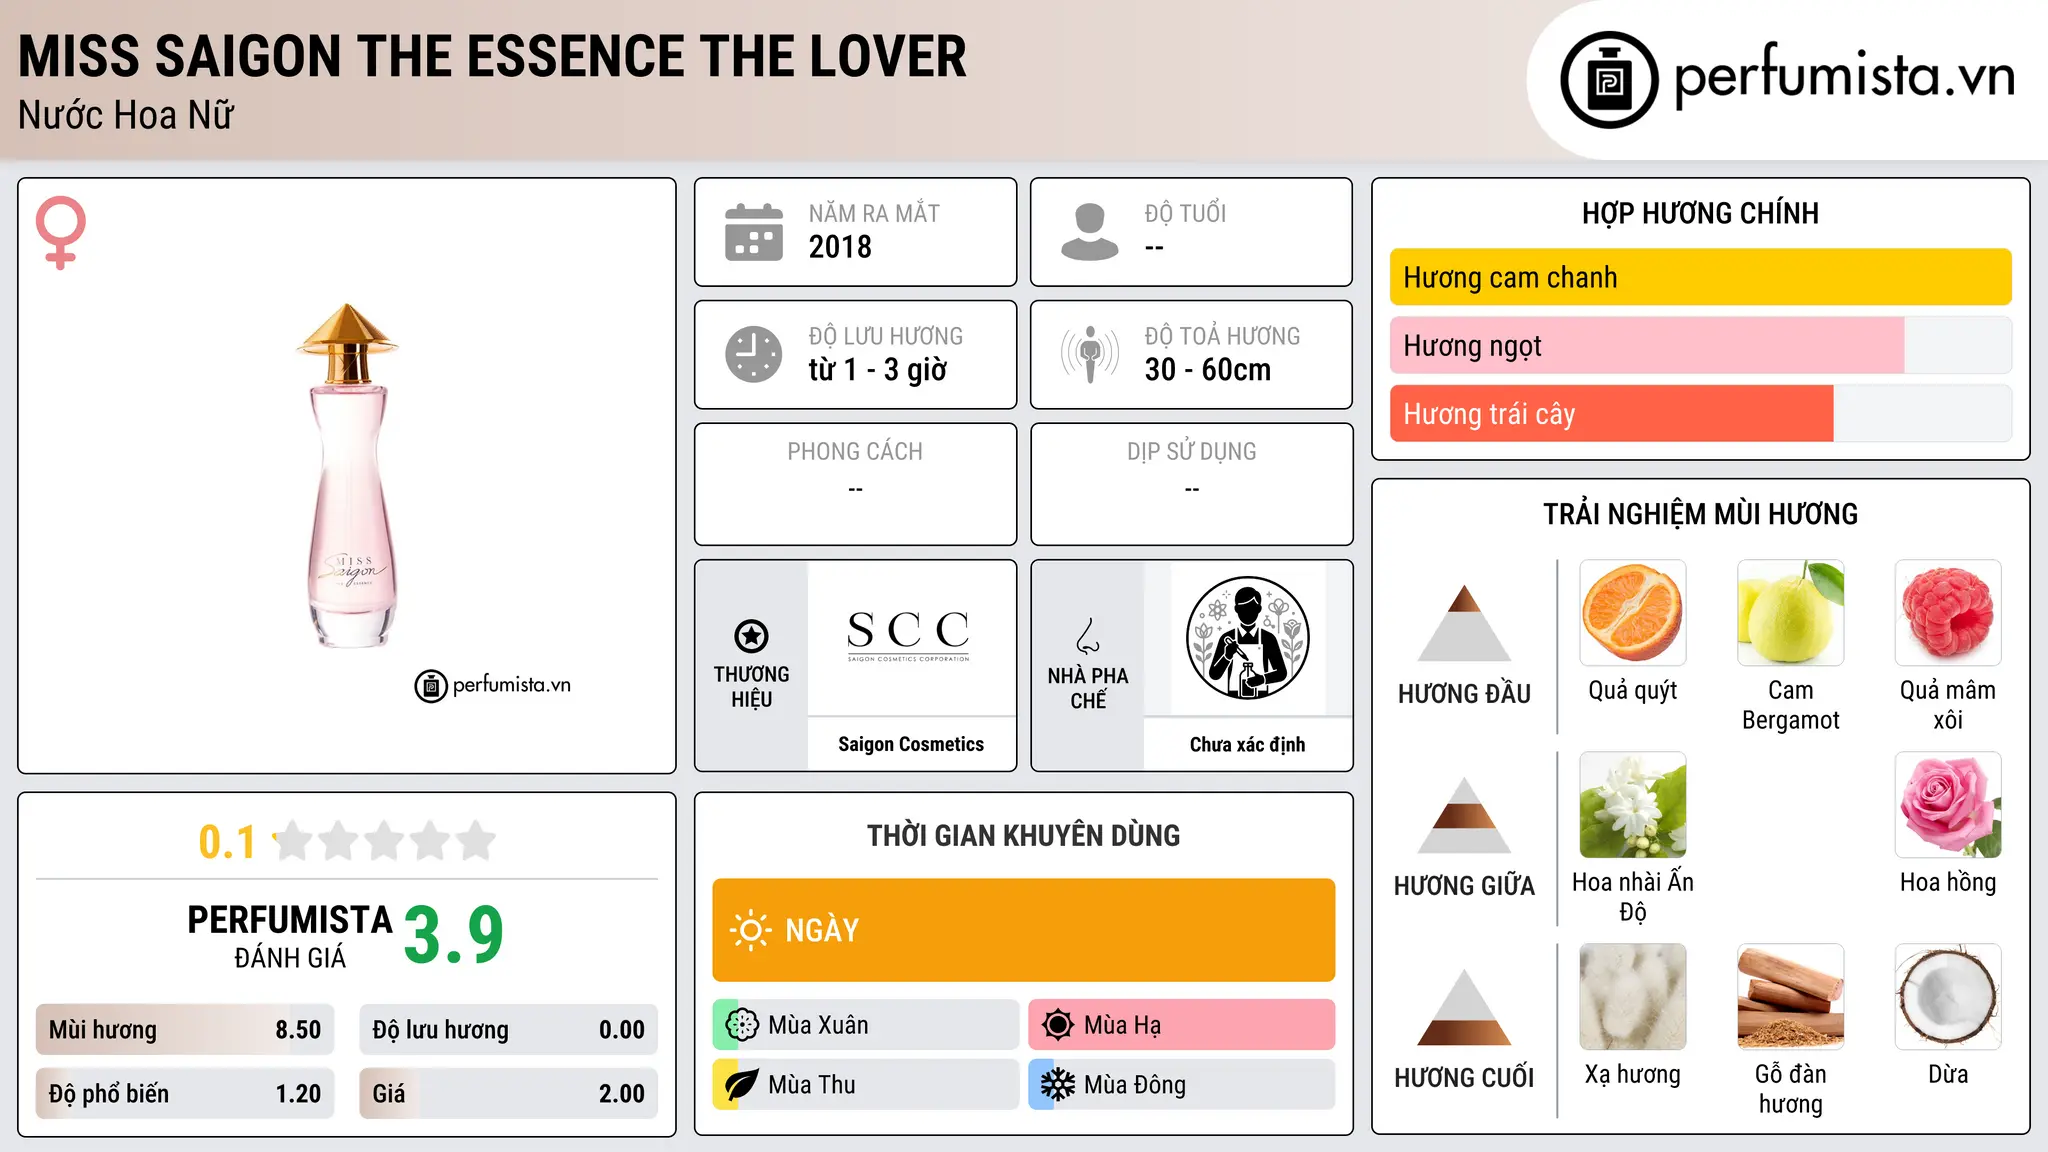This screenshot has height=1152, width=2048.
Task: Select the raspberry (Quả mâm xôi) note image
Action: [1948, 613]
